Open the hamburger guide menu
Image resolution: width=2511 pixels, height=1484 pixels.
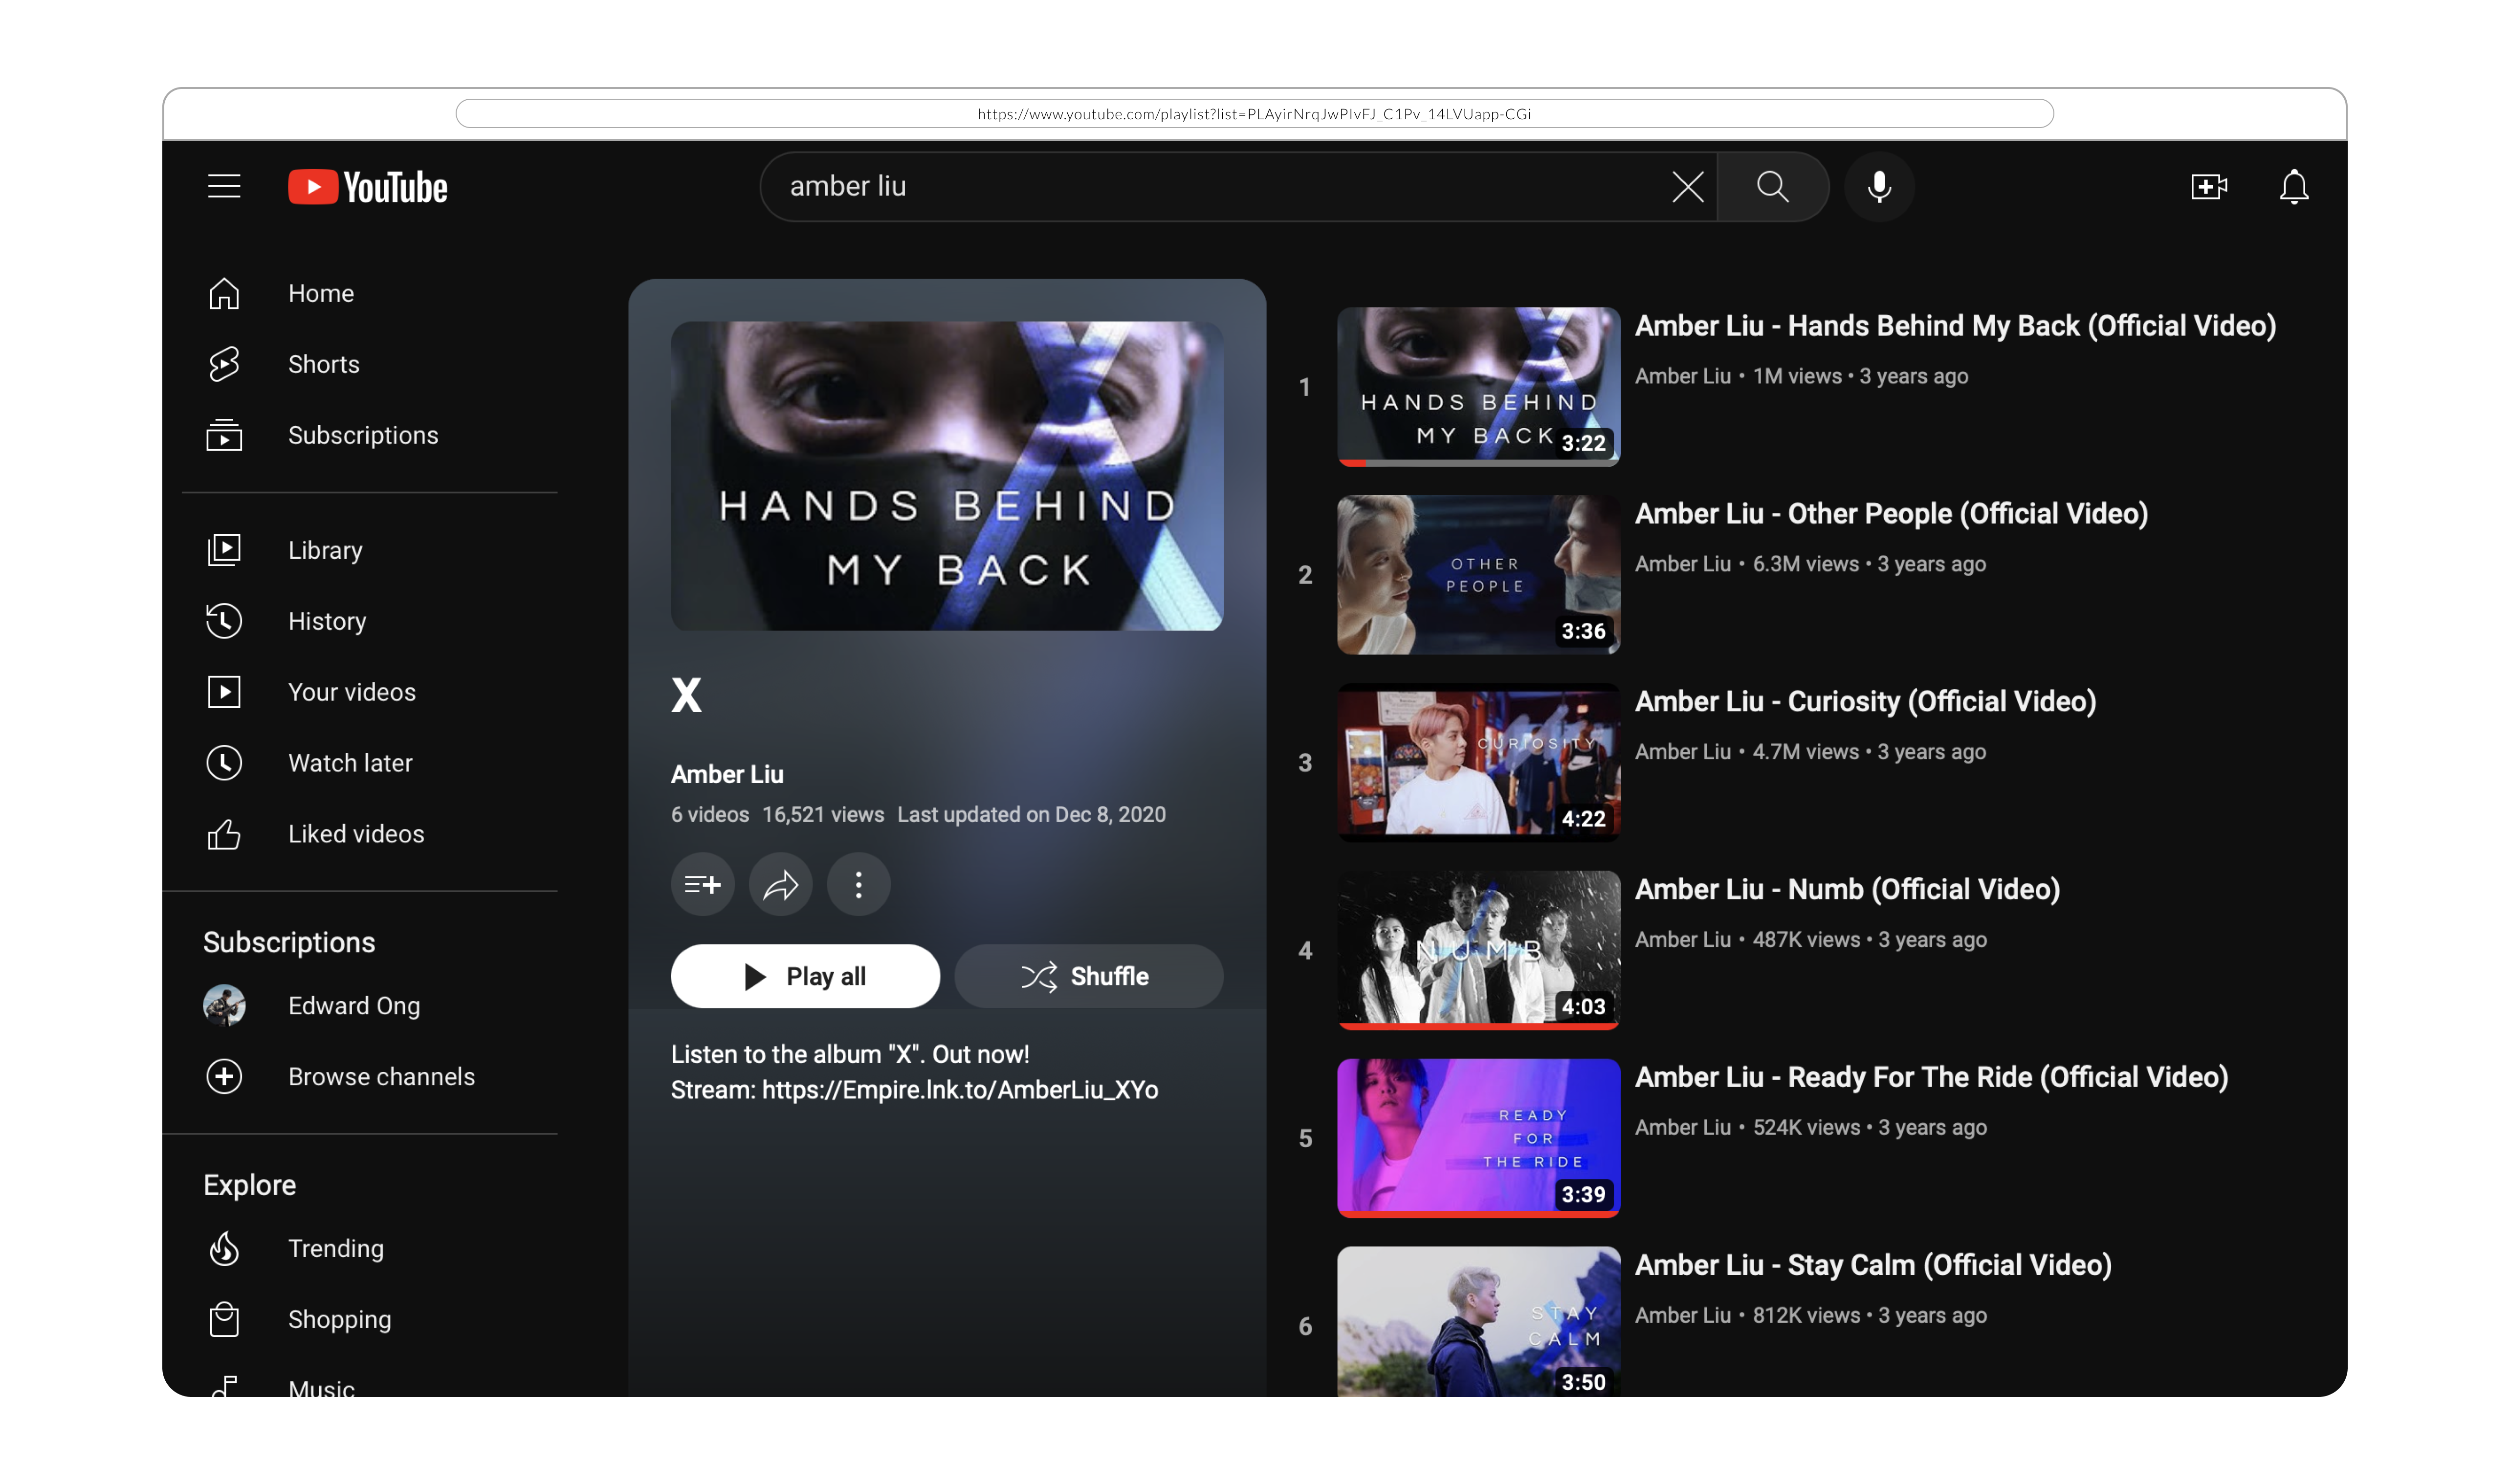pos(224,186)
